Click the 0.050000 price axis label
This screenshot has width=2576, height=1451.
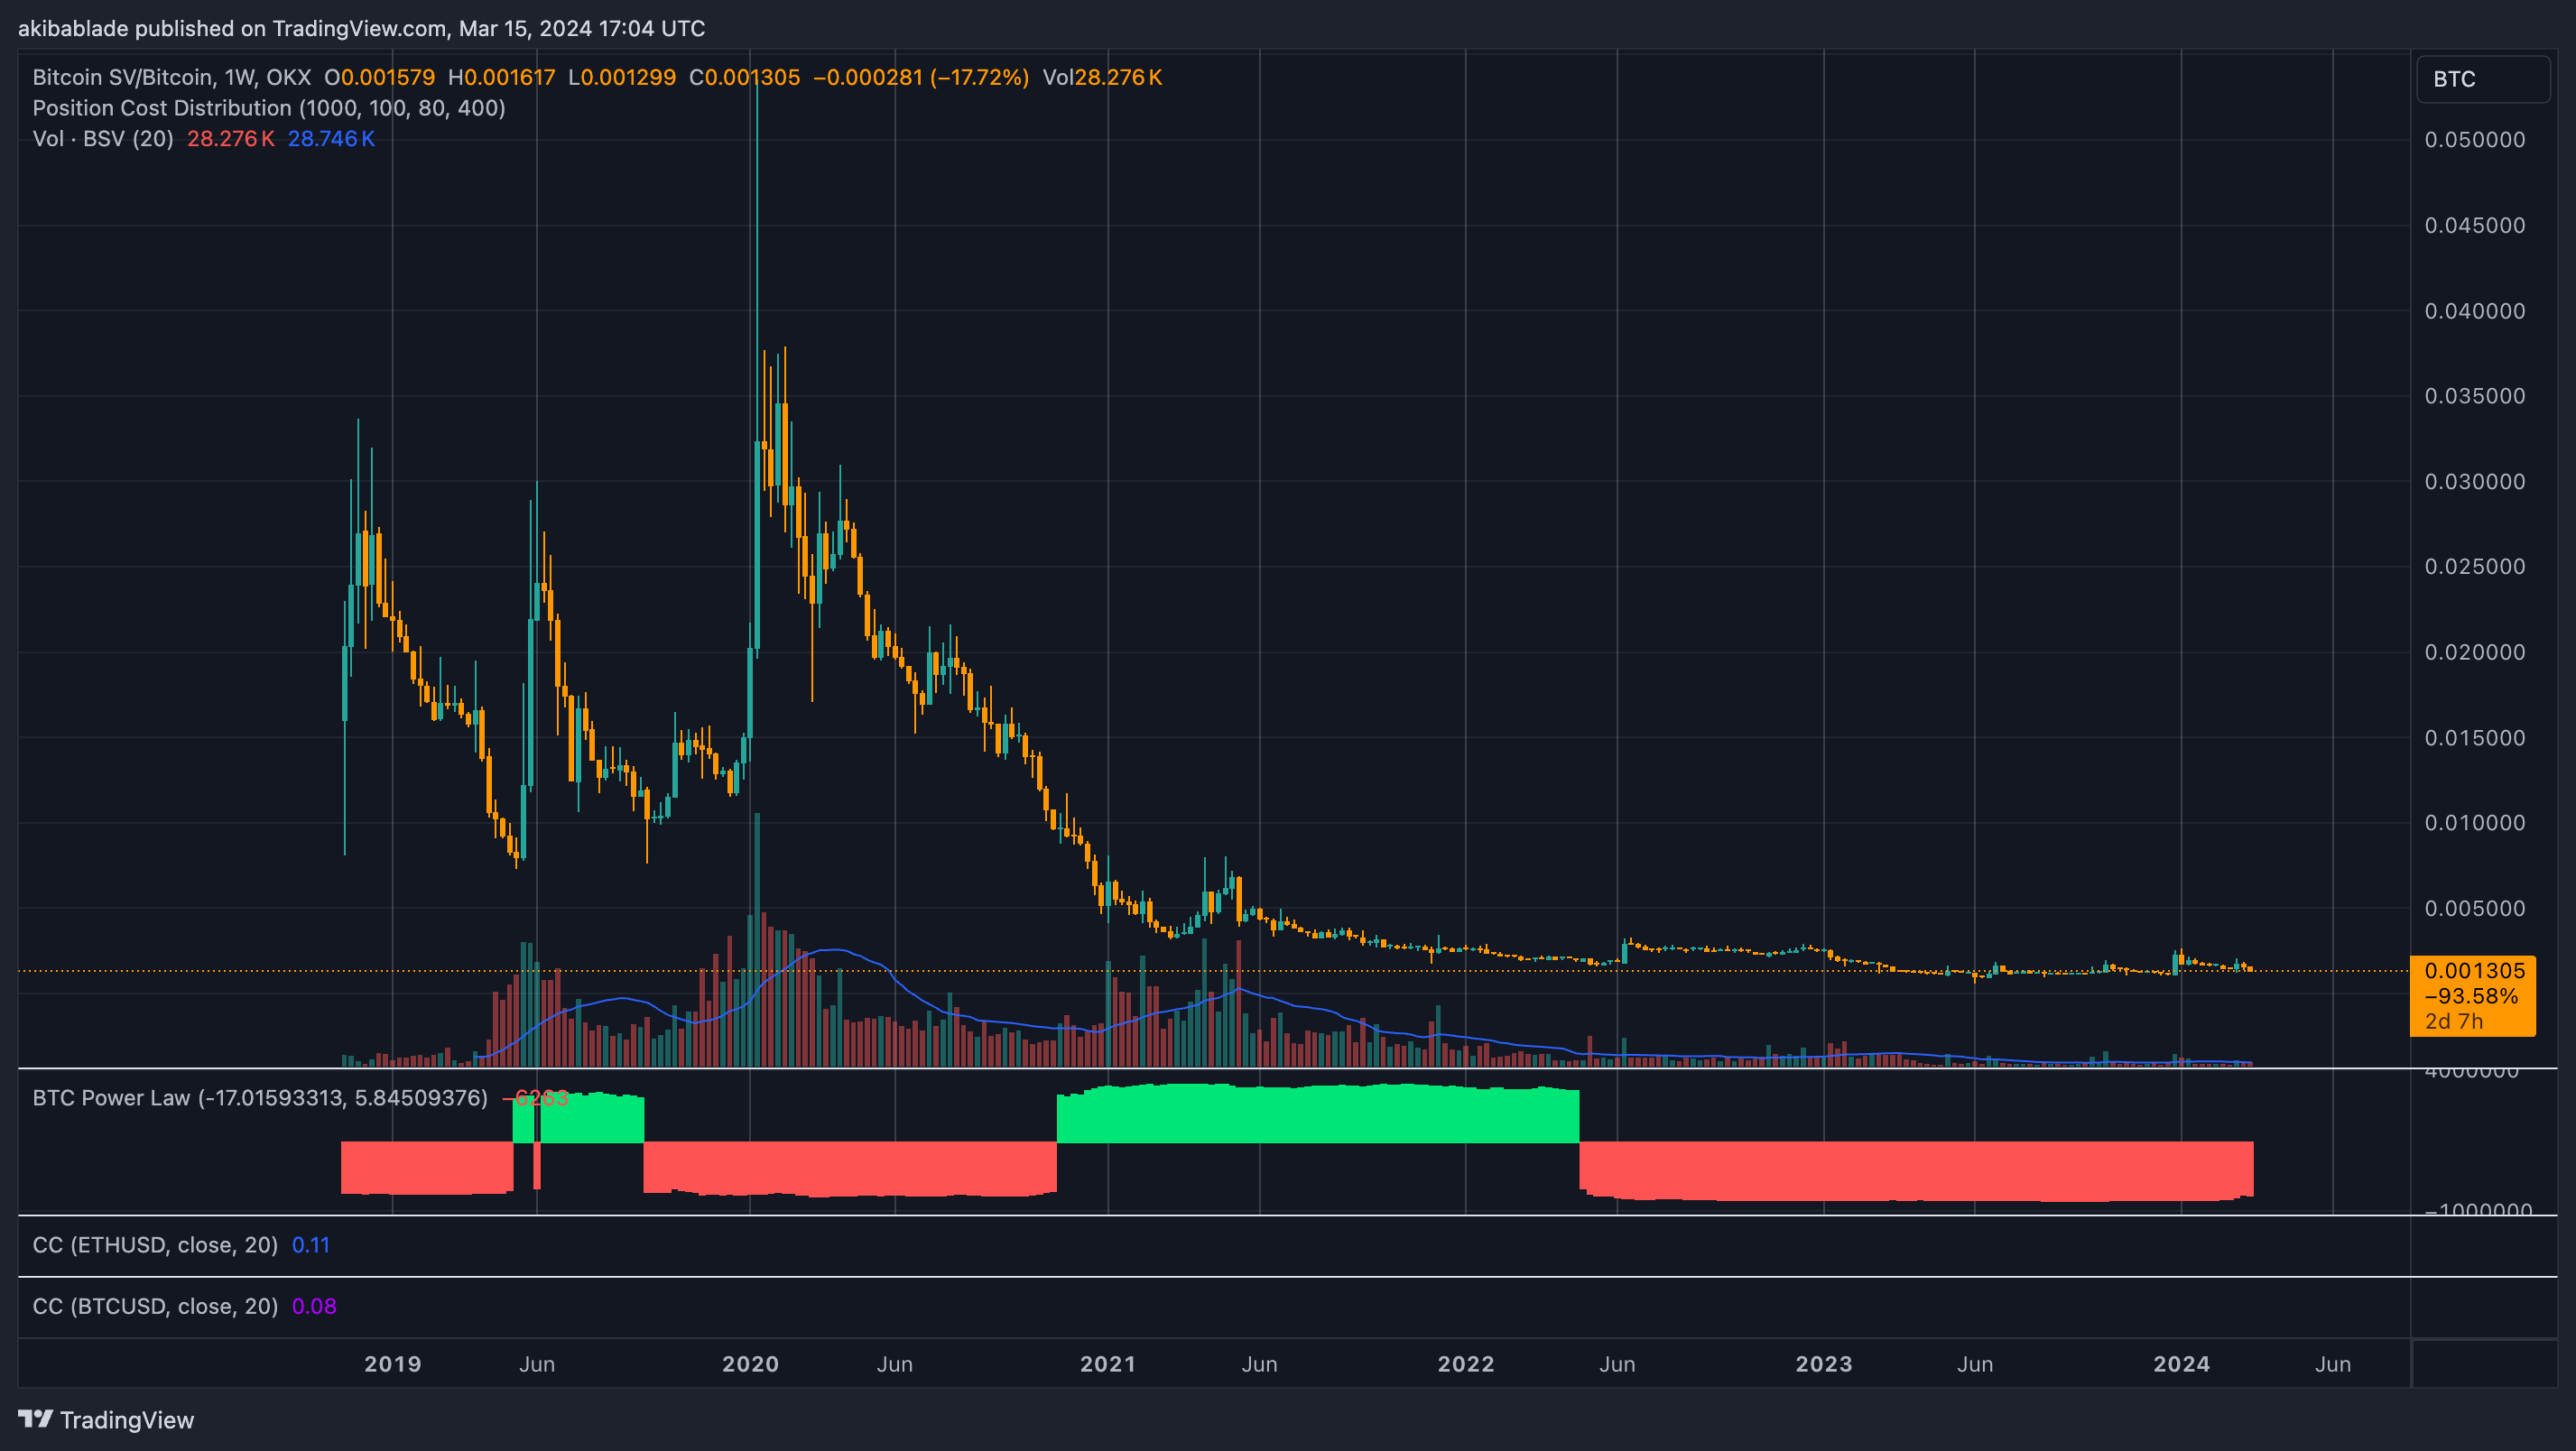[2475, 140]
